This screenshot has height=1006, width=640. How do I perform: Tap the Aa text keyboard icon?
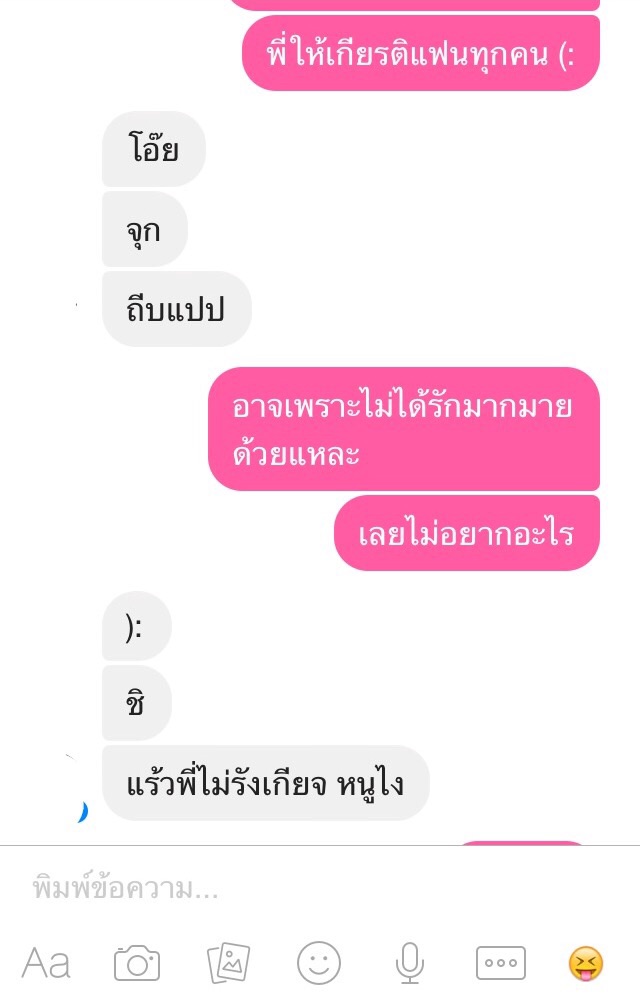pos(46,962)
